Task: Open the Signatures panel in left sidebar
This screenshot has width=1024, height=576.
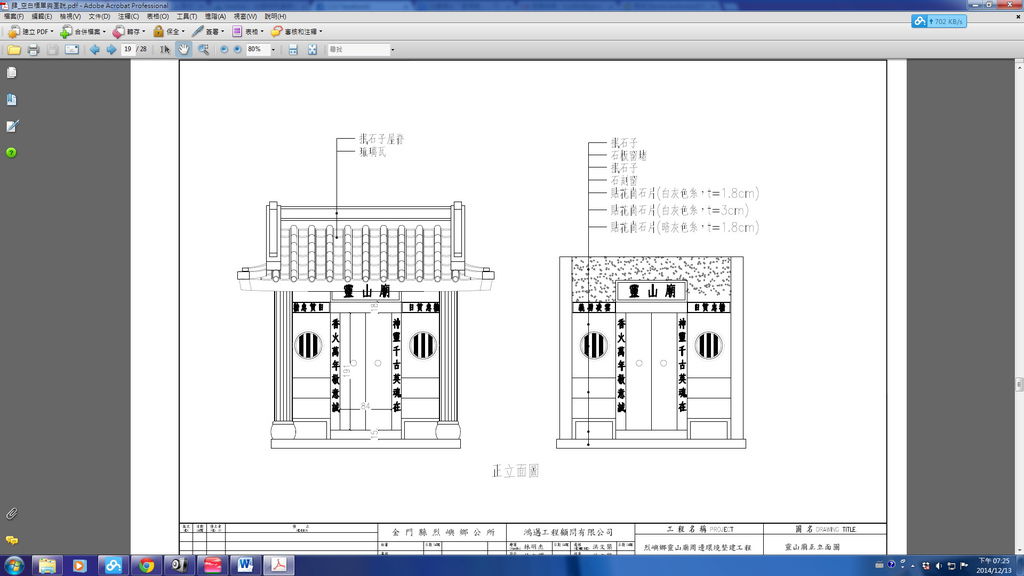Action: point(11,126)
